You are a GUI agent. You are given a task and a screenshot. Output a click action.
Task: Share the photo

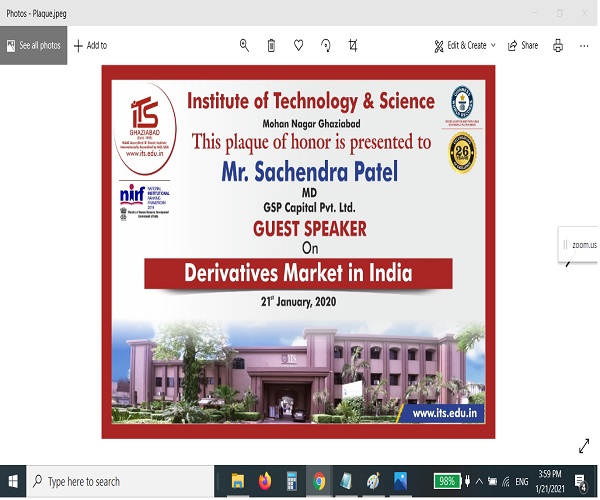click(523, 46)
